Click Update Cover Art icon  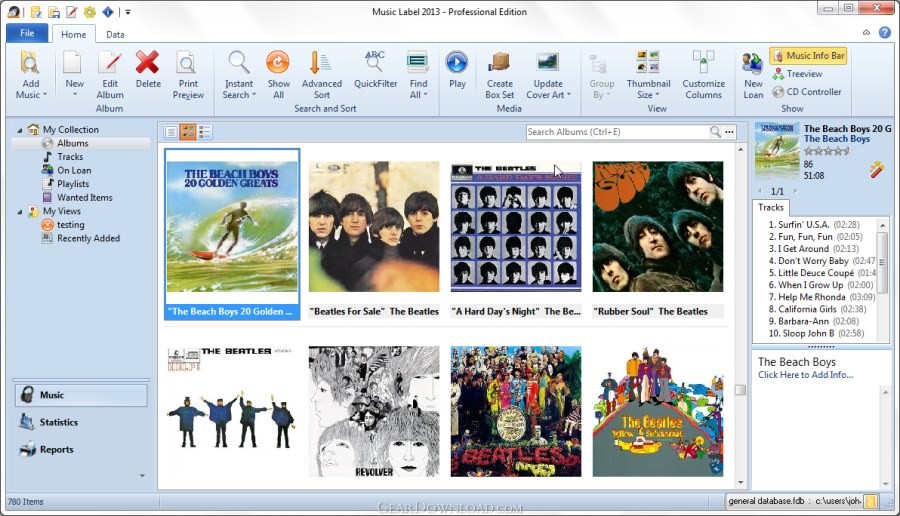tap(548, 62)
